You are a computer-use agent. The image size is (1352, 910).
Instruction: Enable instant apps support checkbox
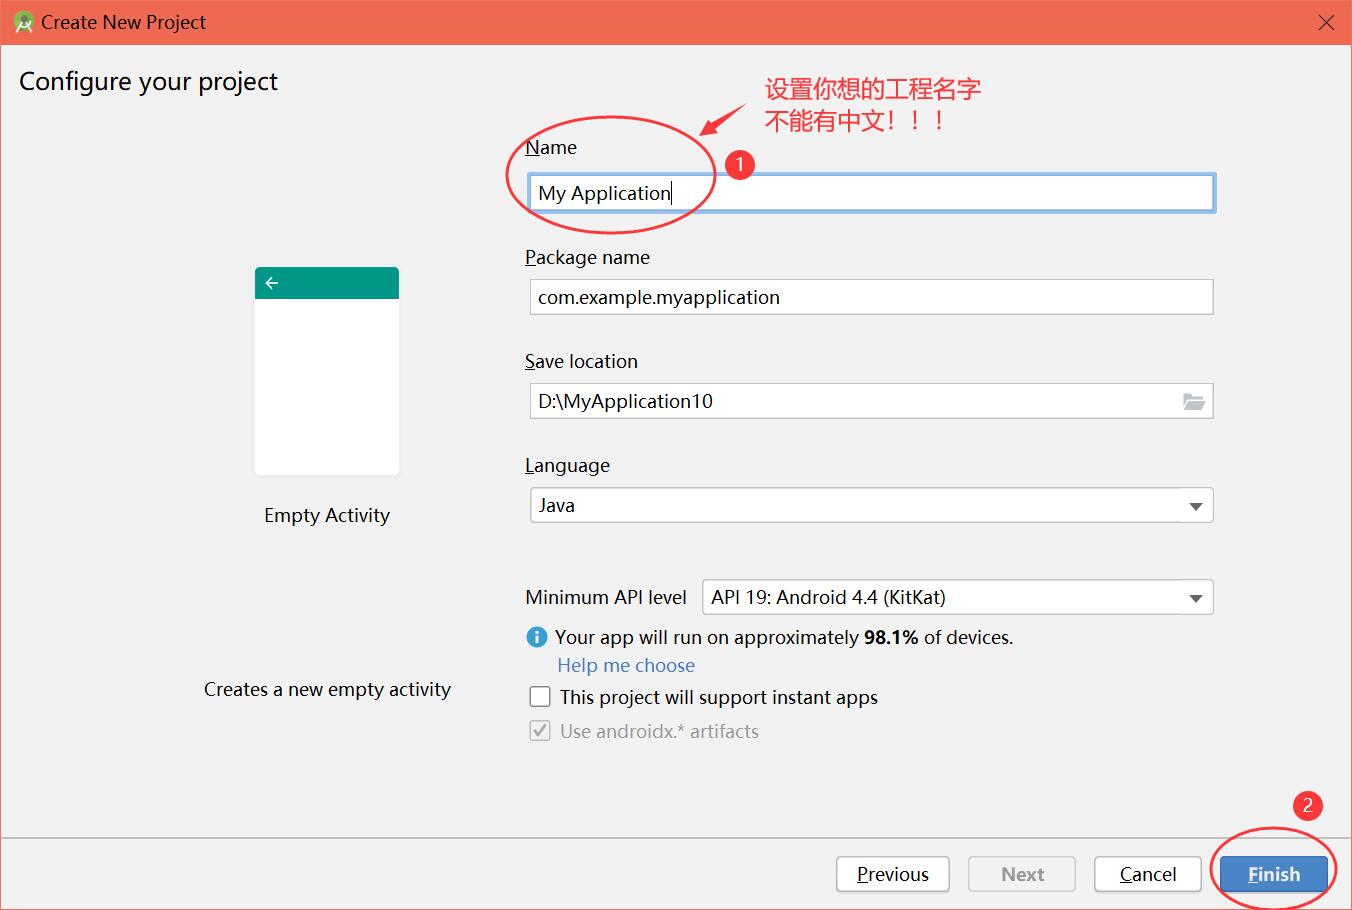pyautogui.click(x=540, y=697)
